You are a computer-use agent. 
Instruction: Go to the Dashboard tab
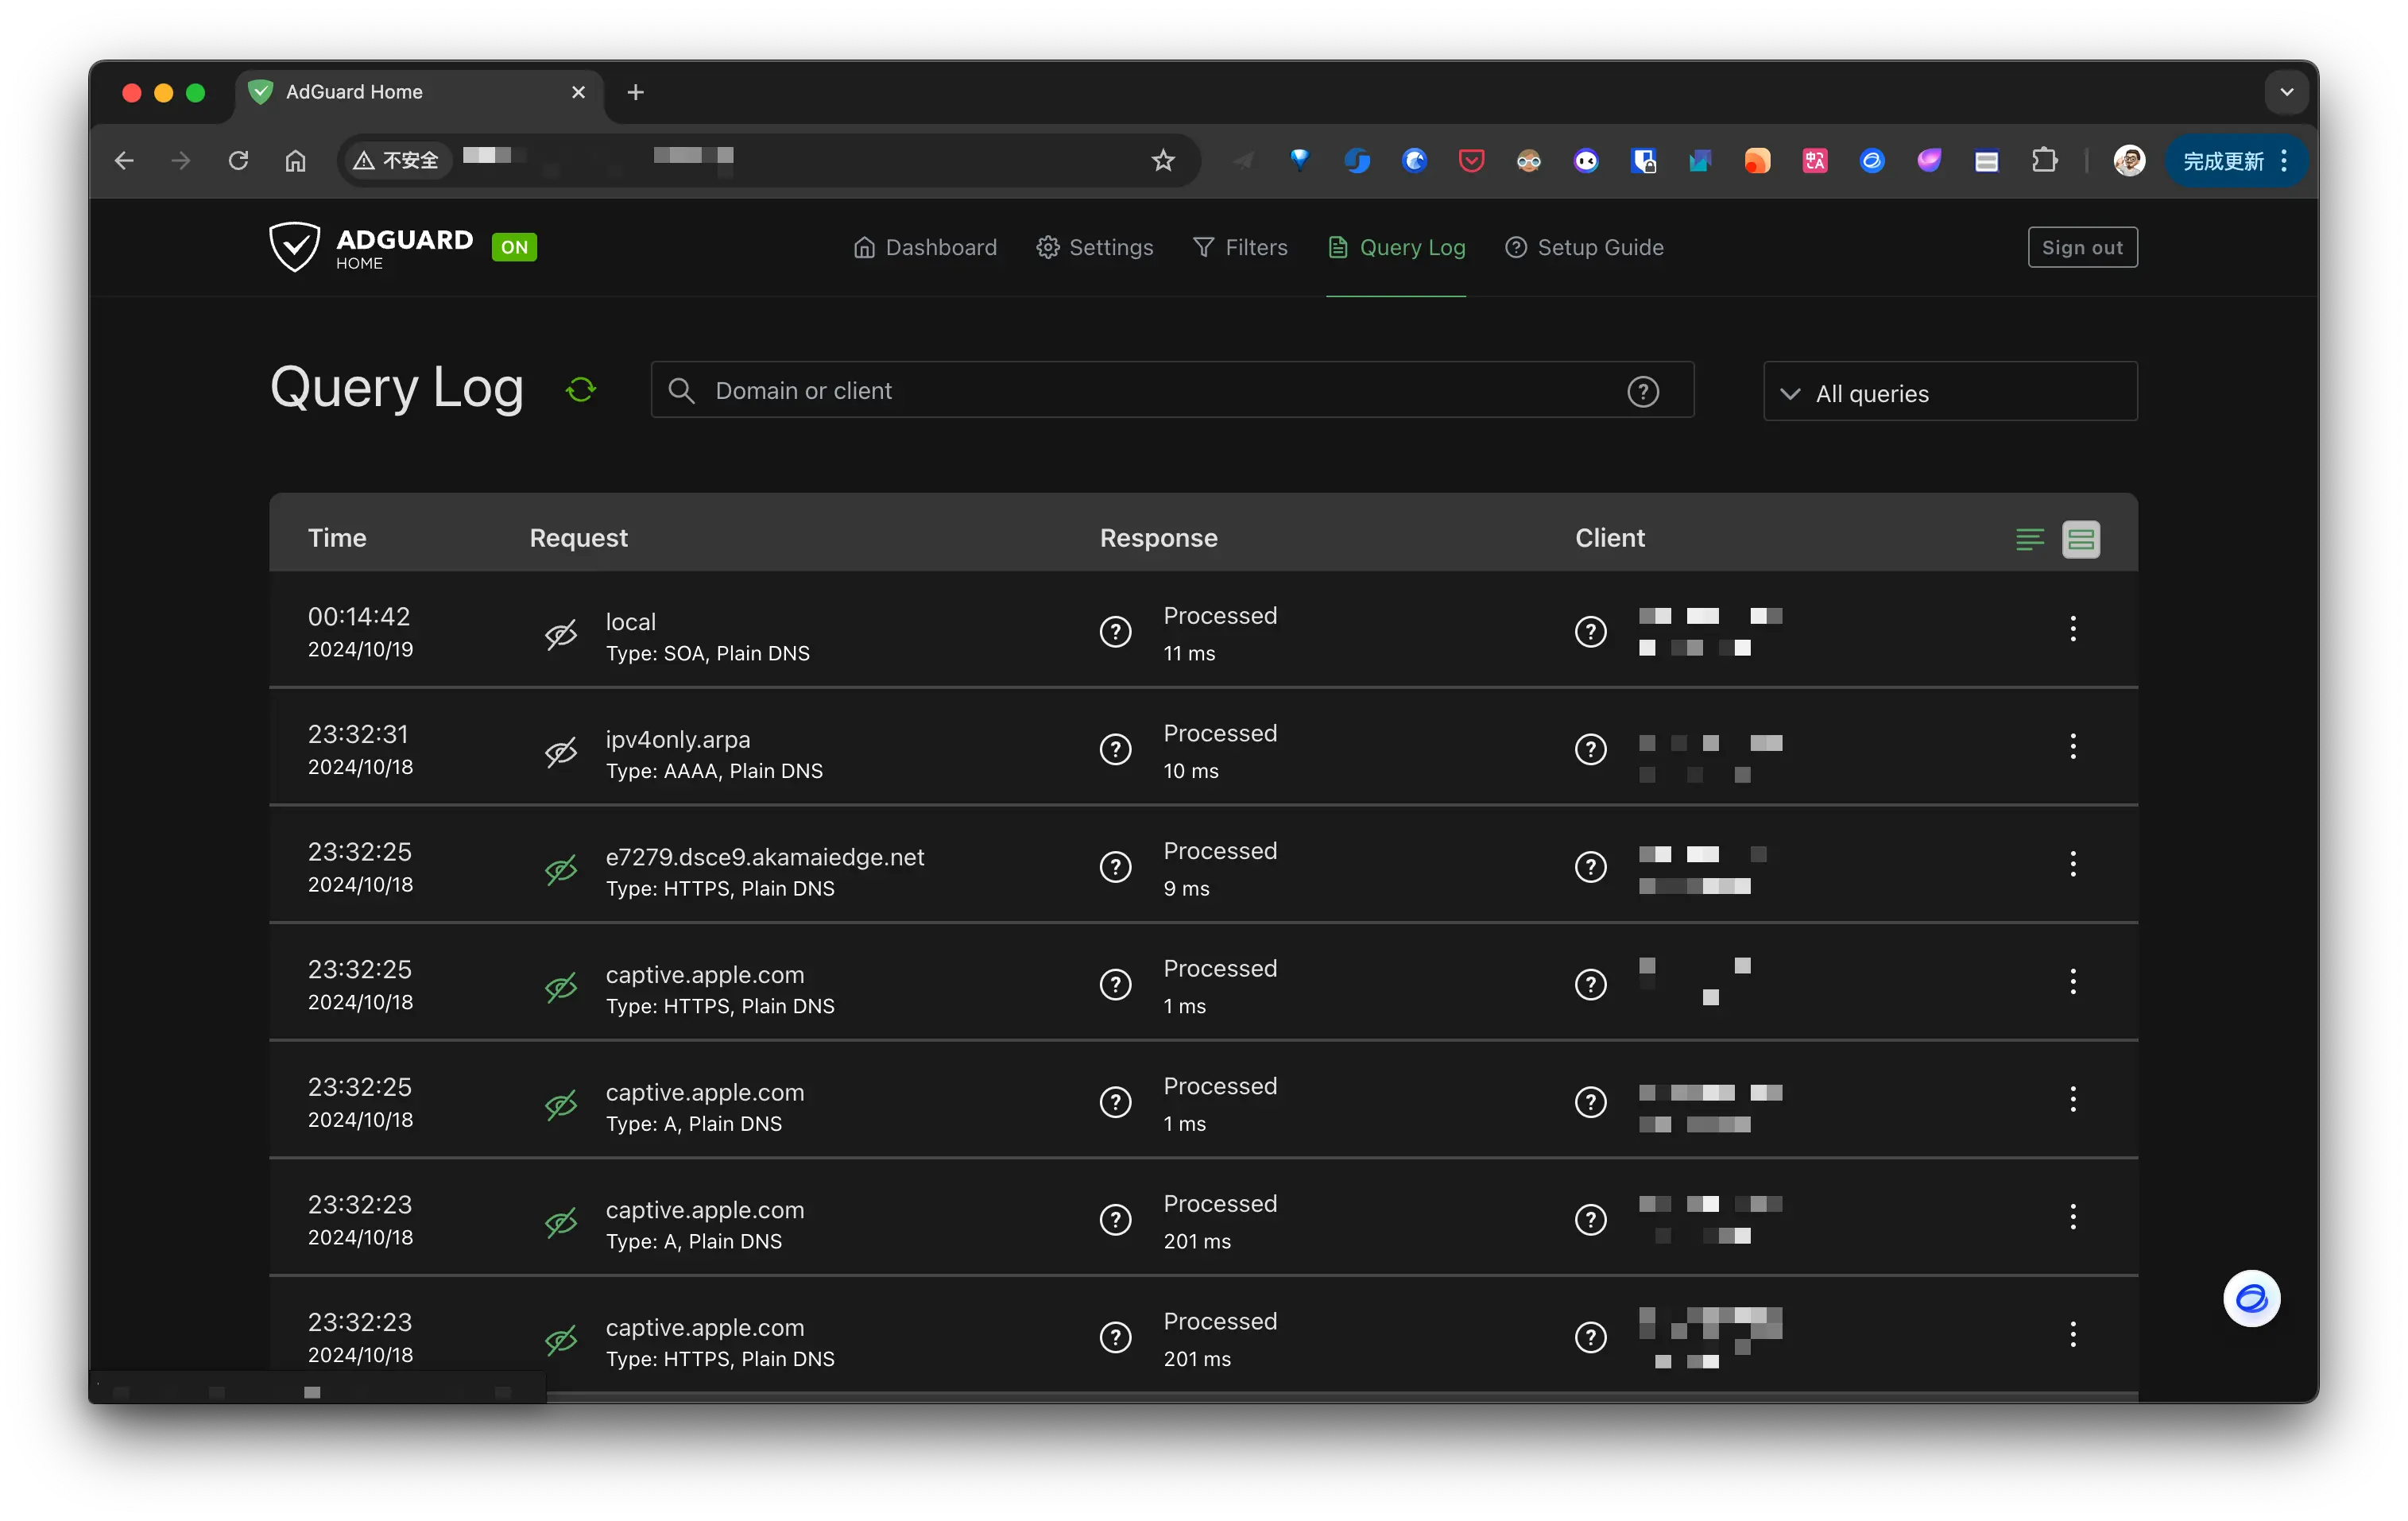point(925,247)
